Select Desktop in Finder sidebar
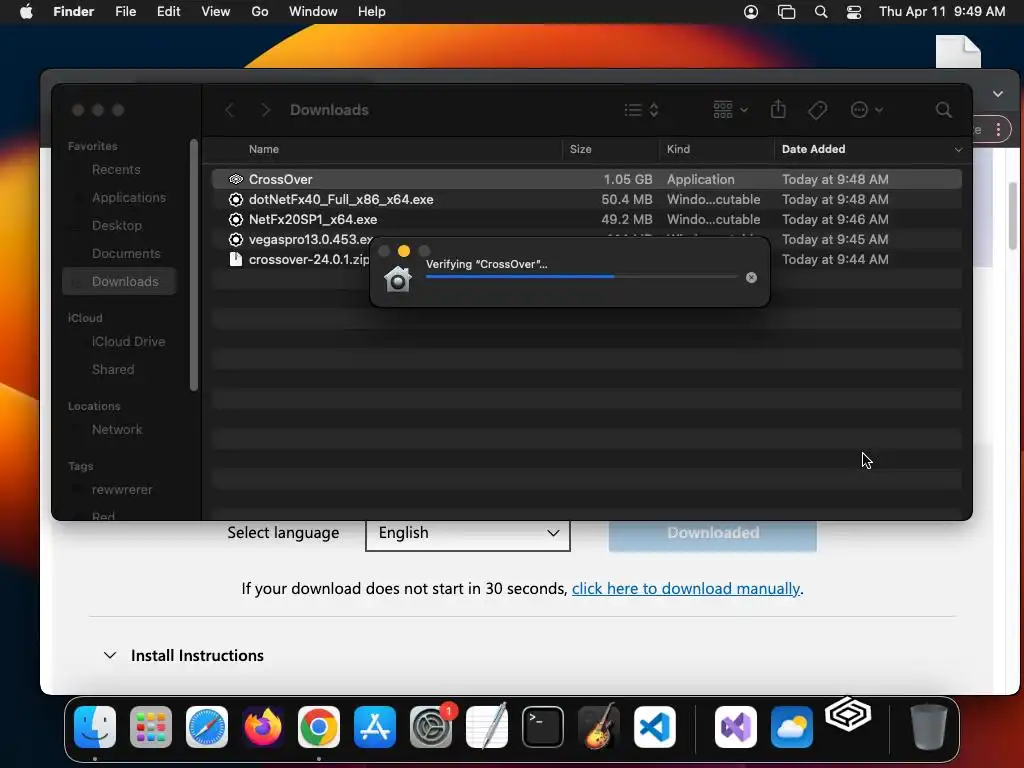1024x768 pixels. pos(117,225)
